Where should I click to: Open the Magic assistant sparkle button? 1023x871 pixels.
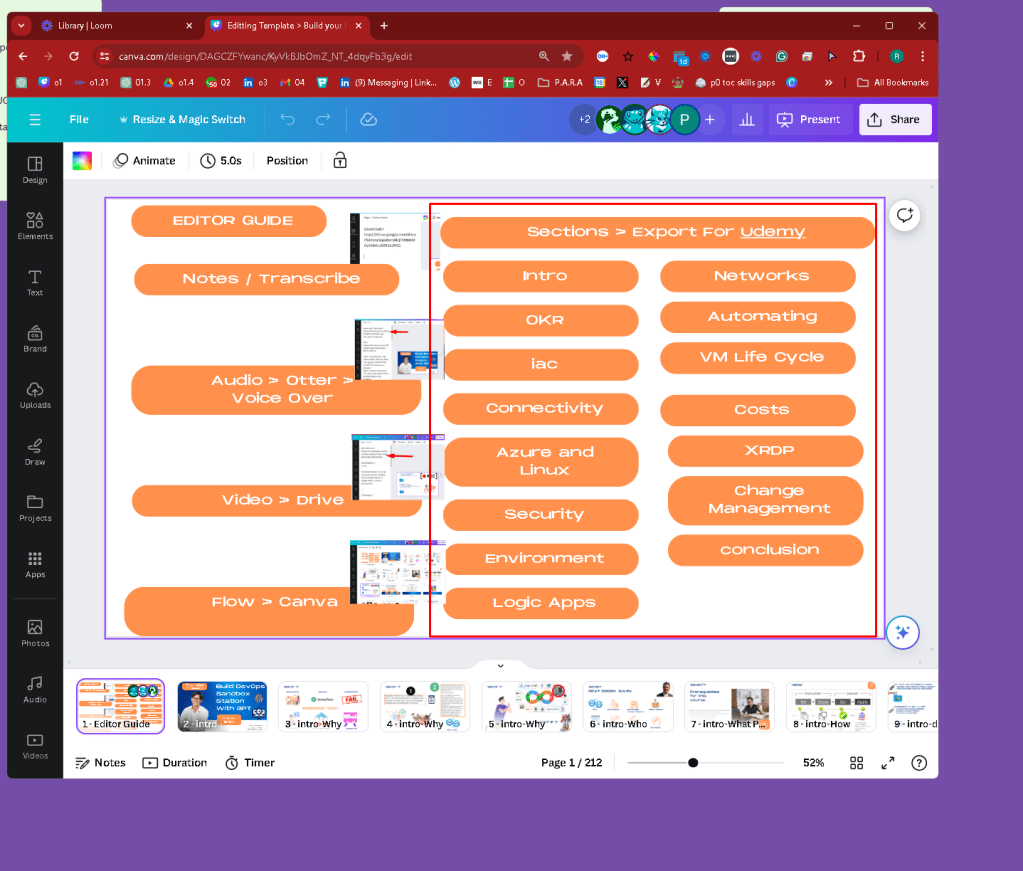pos(903,632)
